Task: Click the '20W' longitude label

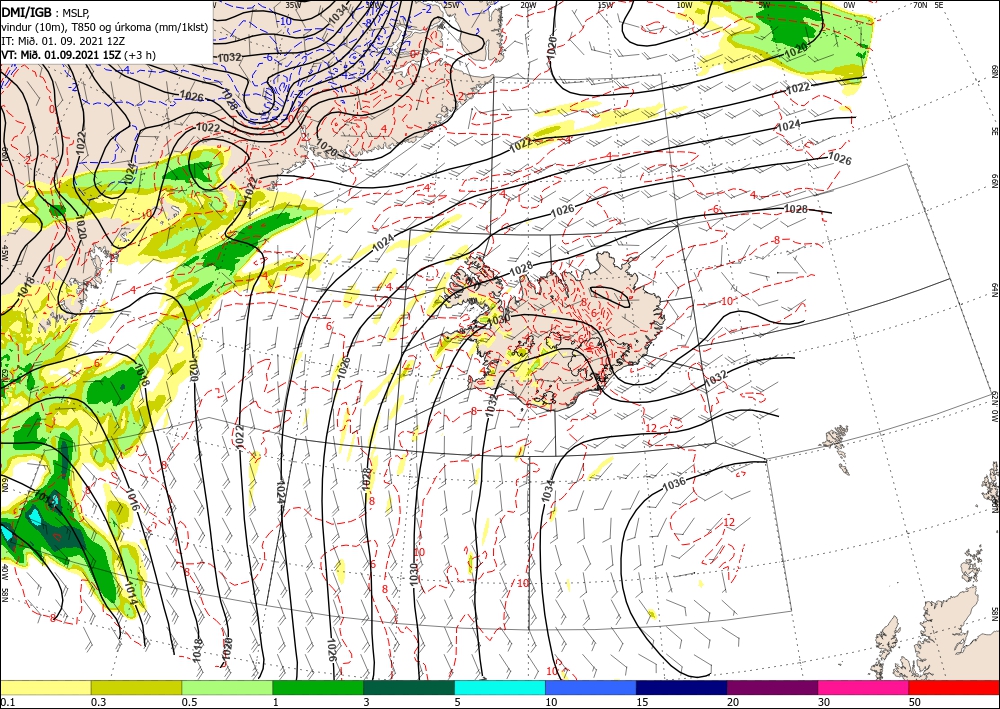Action: pos(527,4)
